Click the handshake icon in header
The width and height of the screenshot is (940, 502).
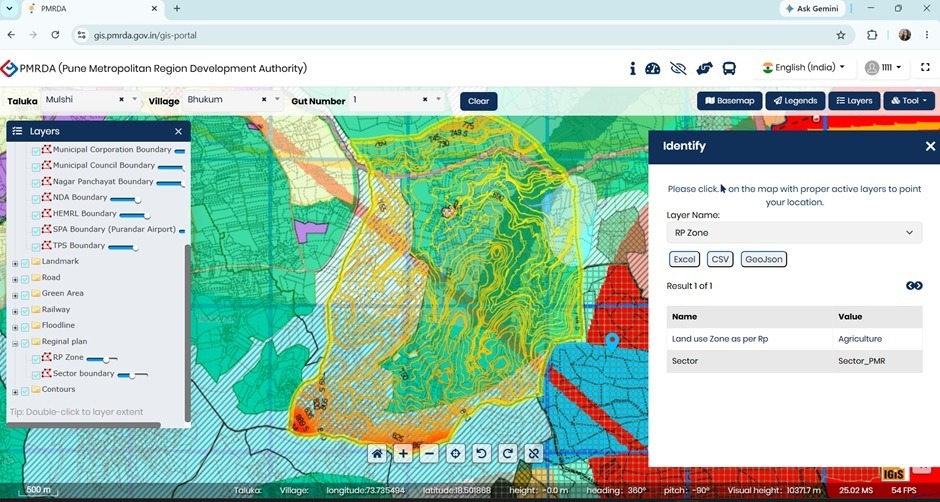(704, 68)
